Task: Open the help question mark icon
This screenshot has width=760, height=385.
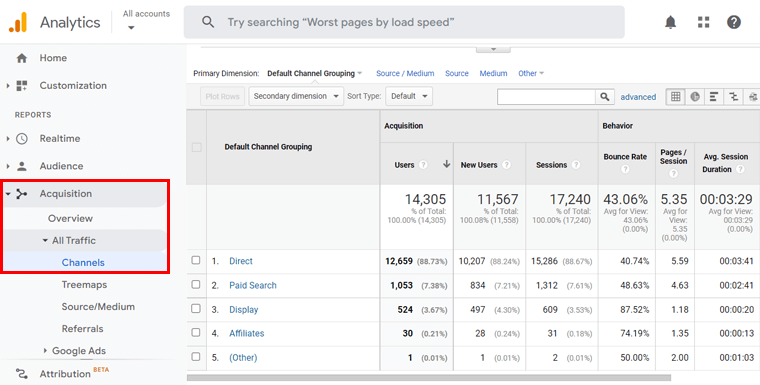Action: point(734,22)
